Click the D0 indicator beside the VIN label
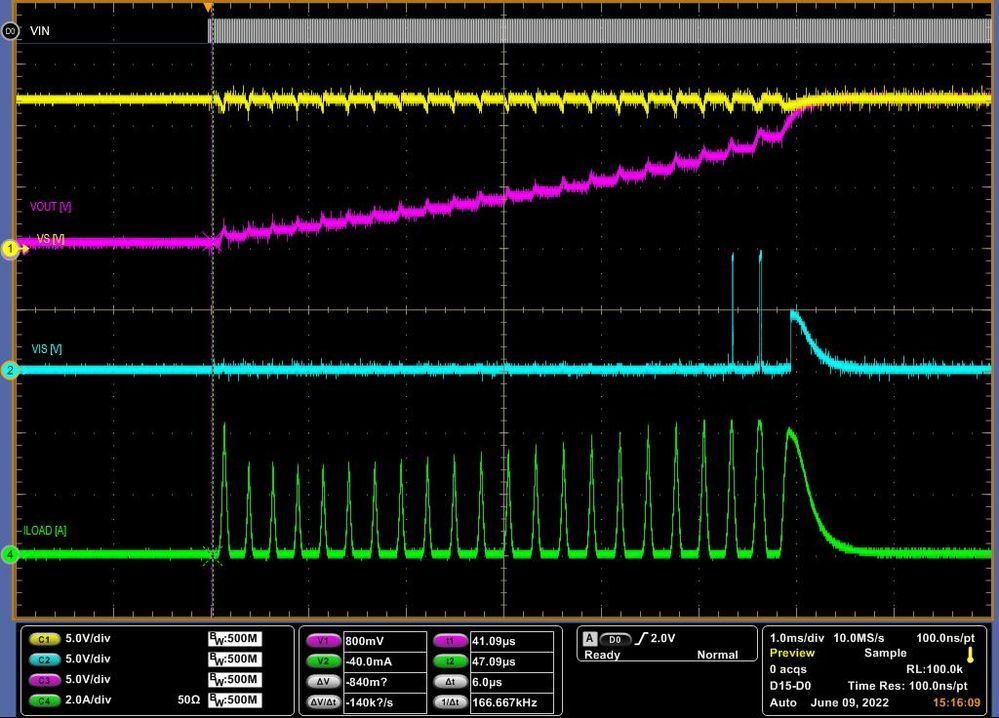The width and height of the screenshot is (999, 718). click(x=9, y=30)
